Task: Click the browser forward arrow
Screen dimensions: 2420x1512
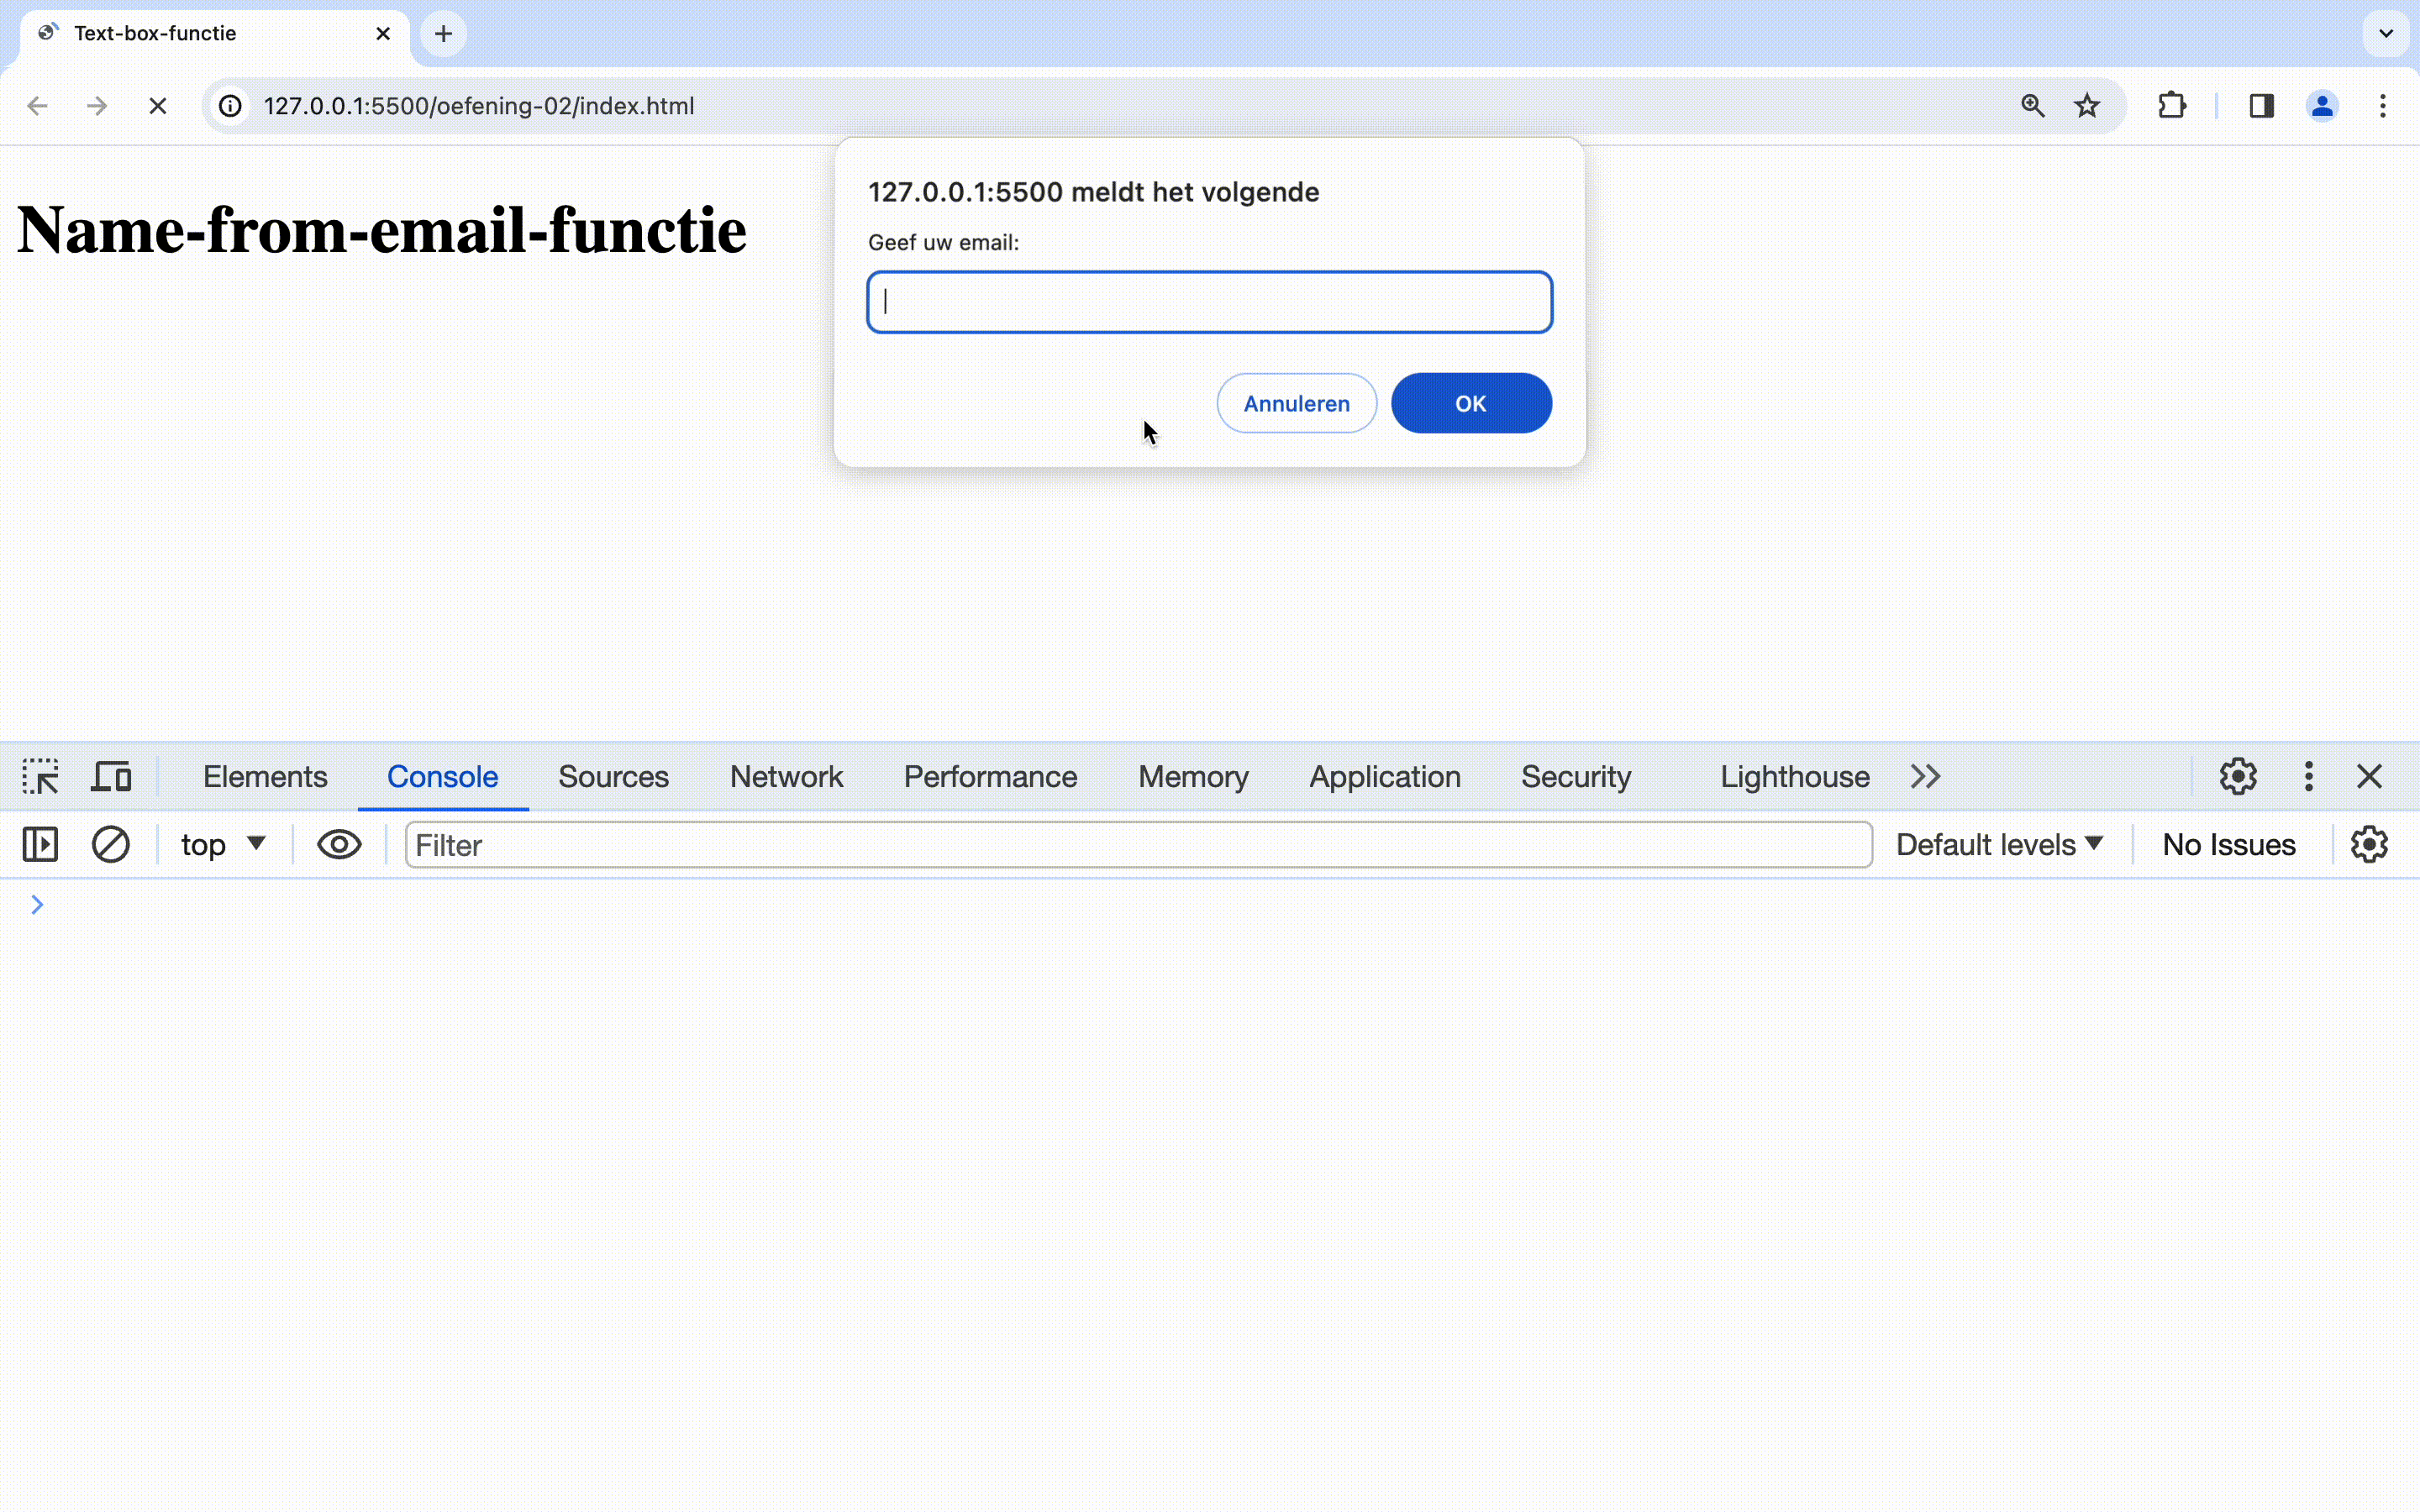Action: pos(97,106)
